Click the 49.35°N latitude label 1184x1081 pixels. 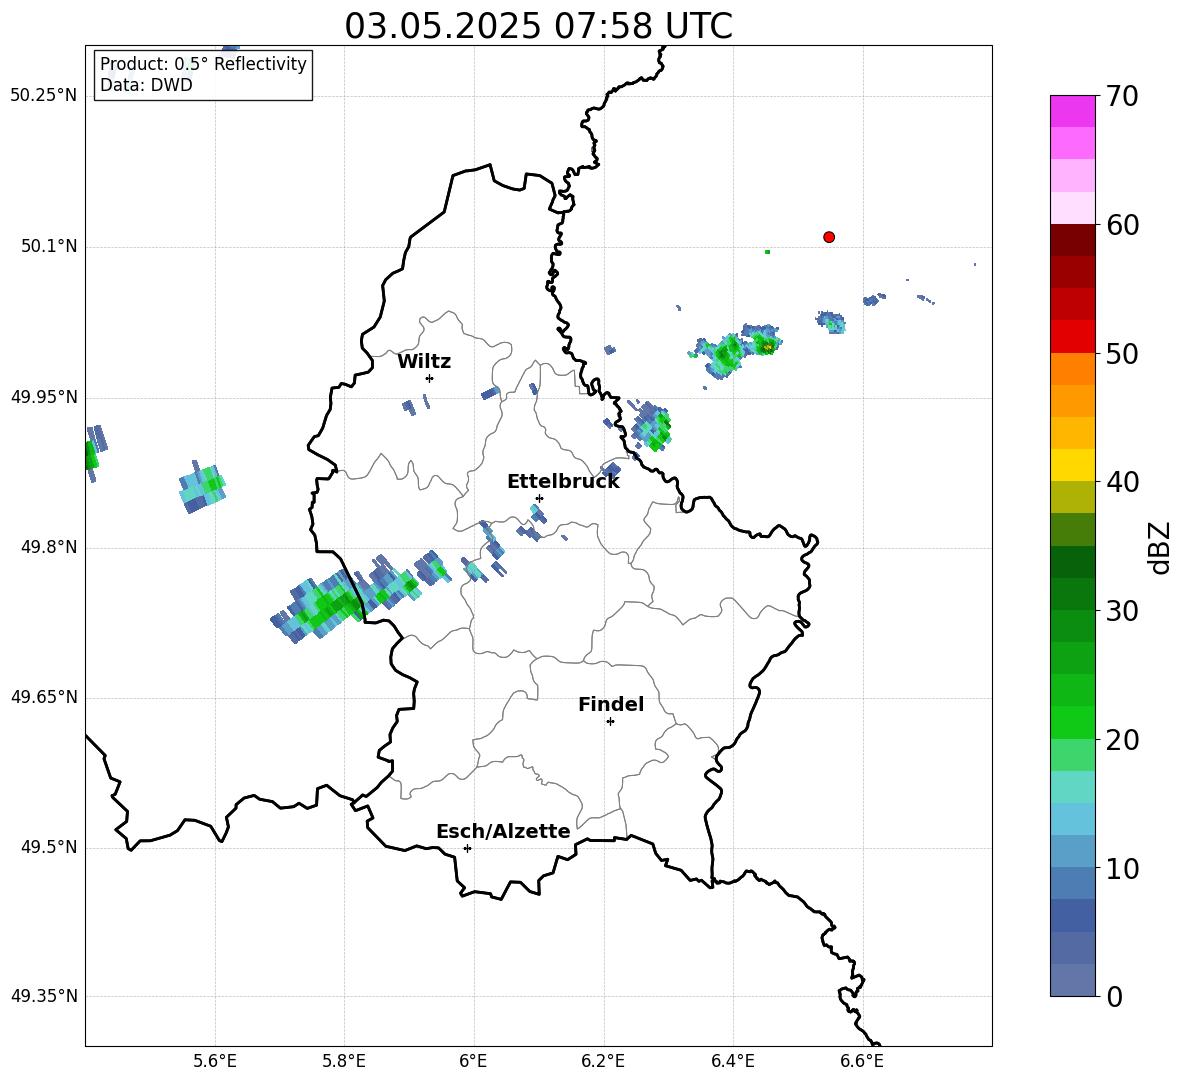point(44,996)
